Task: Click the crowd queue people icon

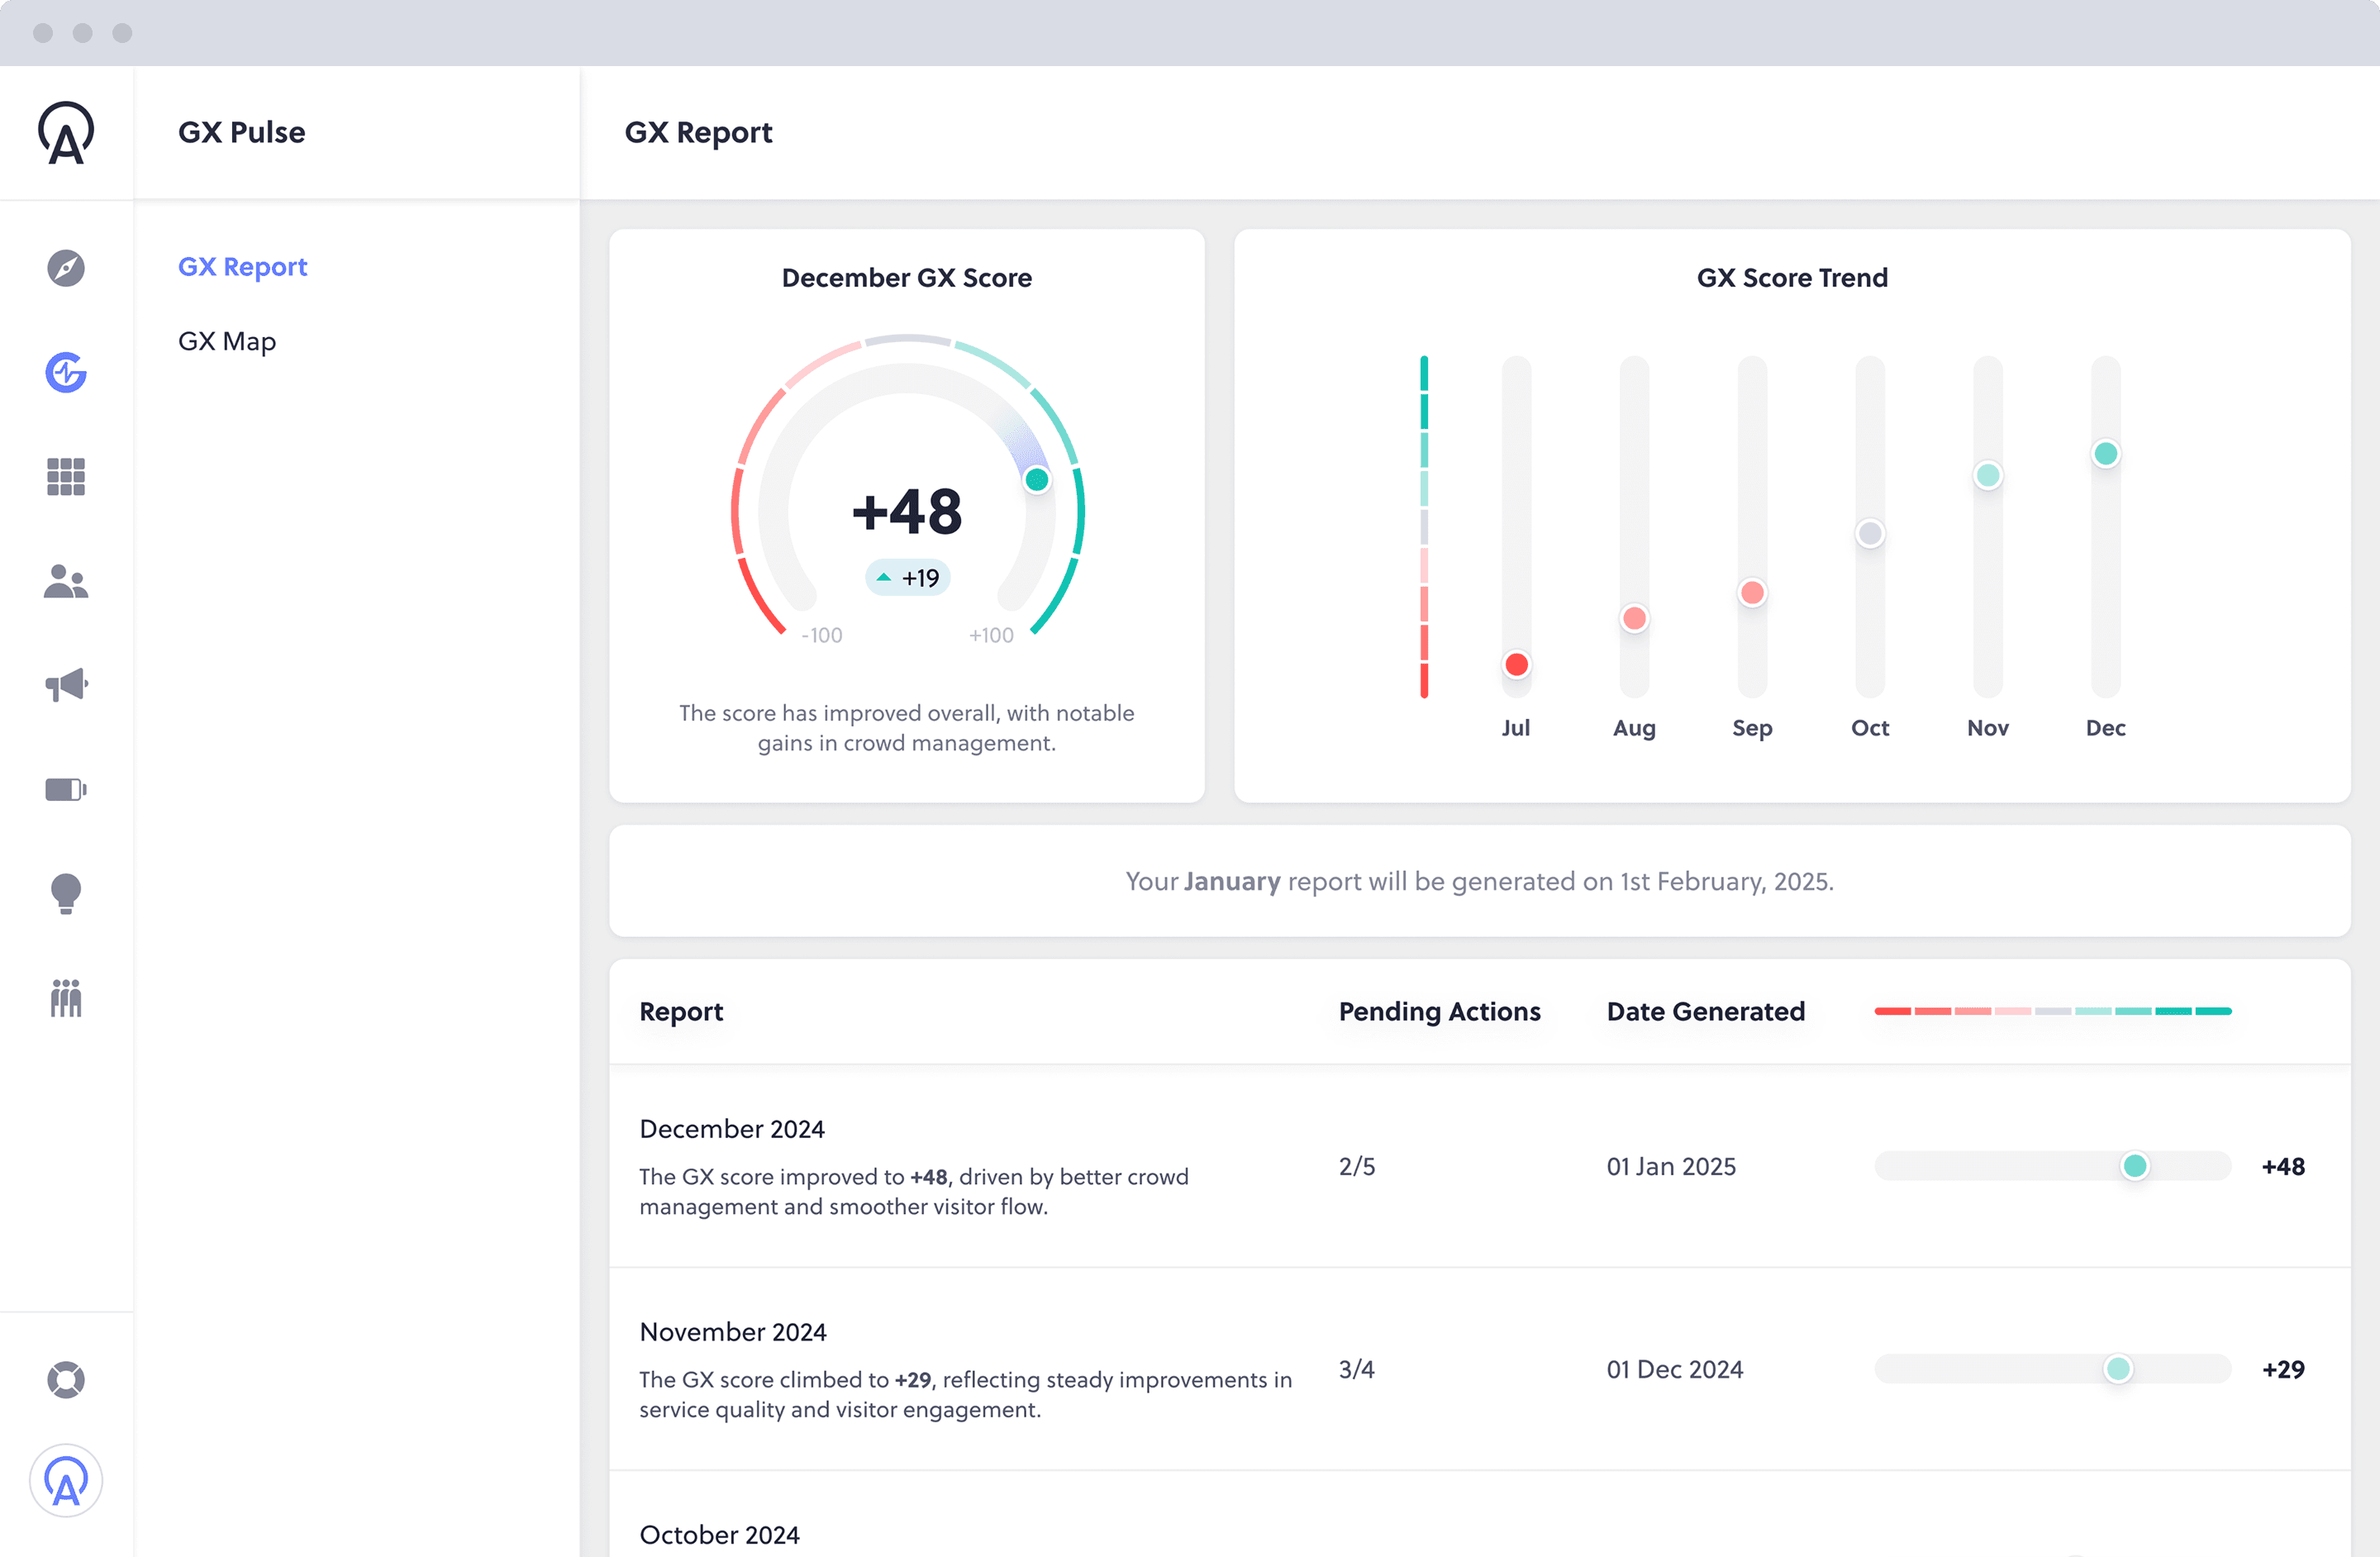Action: [66, 998]
